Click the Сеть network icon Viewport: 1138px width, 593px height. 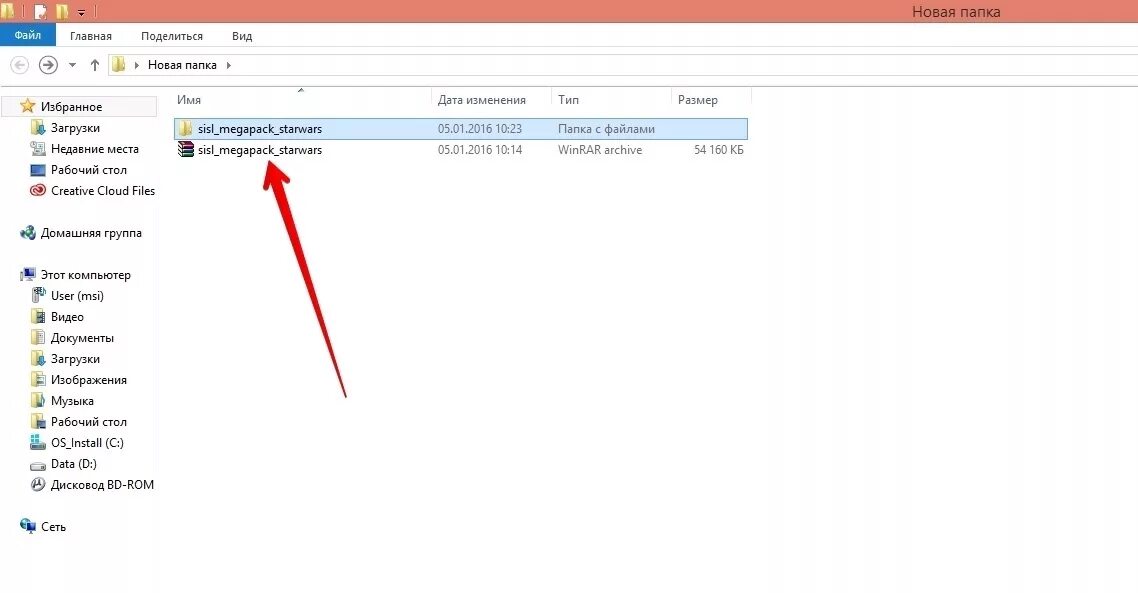[28, 526]
